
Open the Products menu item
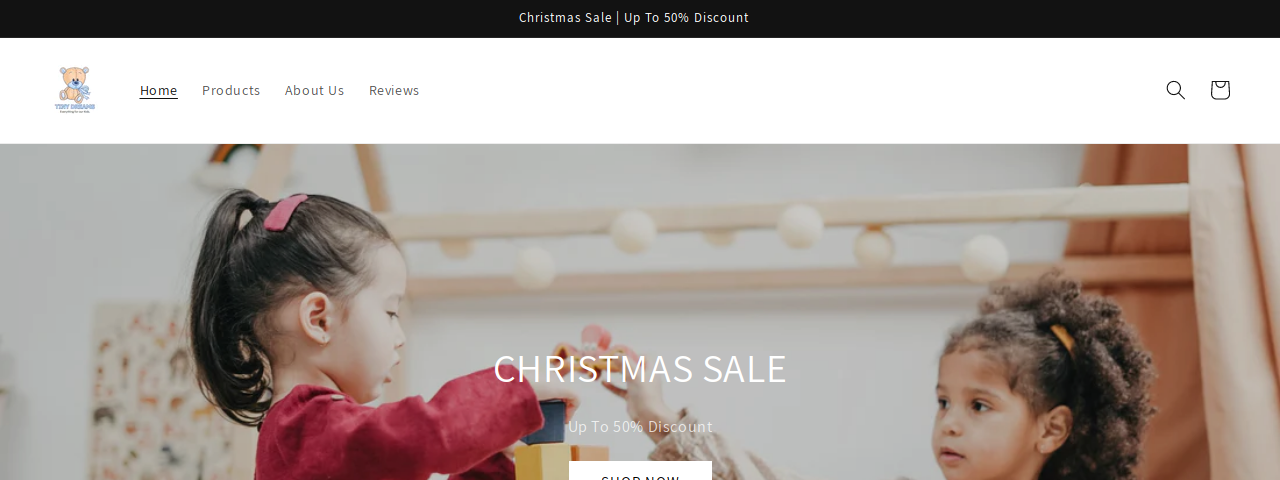[231, 90]
